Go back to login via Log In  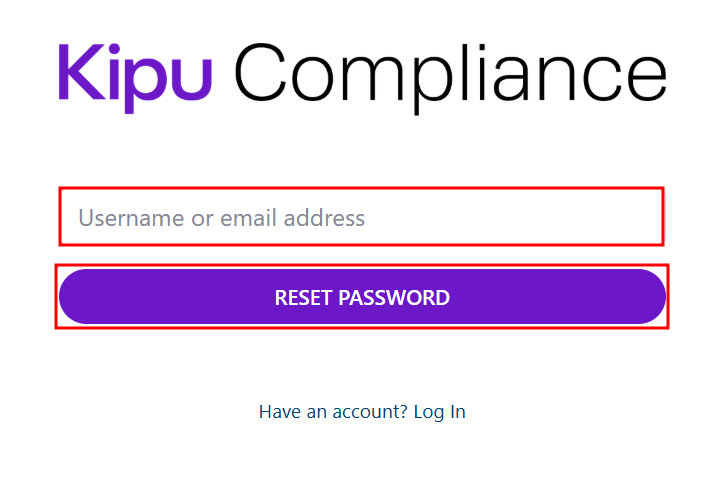pos(439,412)
